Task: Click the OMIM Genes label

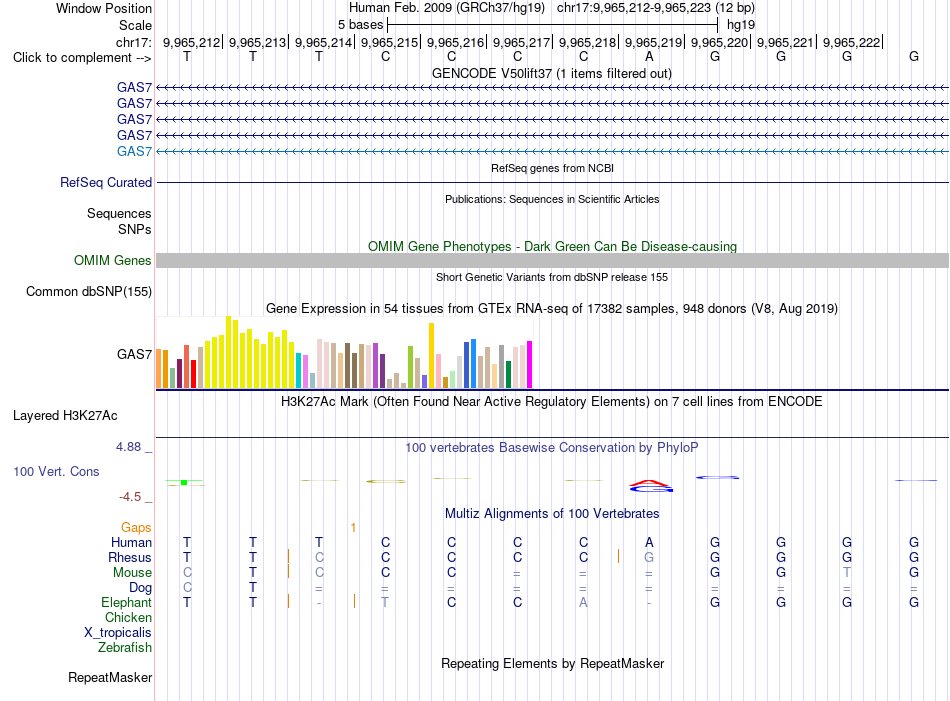Action: (x=112, y=261)
